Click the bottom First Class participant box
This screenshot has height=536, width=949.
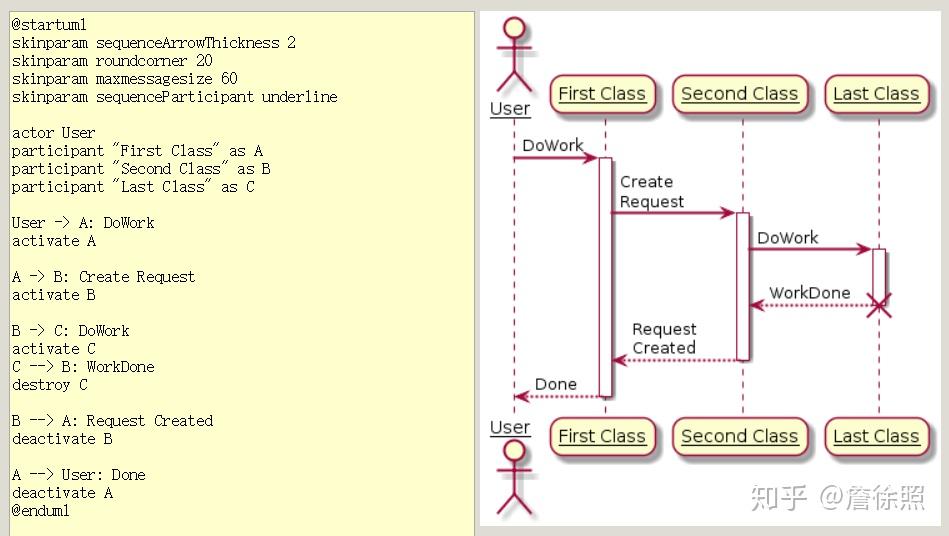coord(602,436)
